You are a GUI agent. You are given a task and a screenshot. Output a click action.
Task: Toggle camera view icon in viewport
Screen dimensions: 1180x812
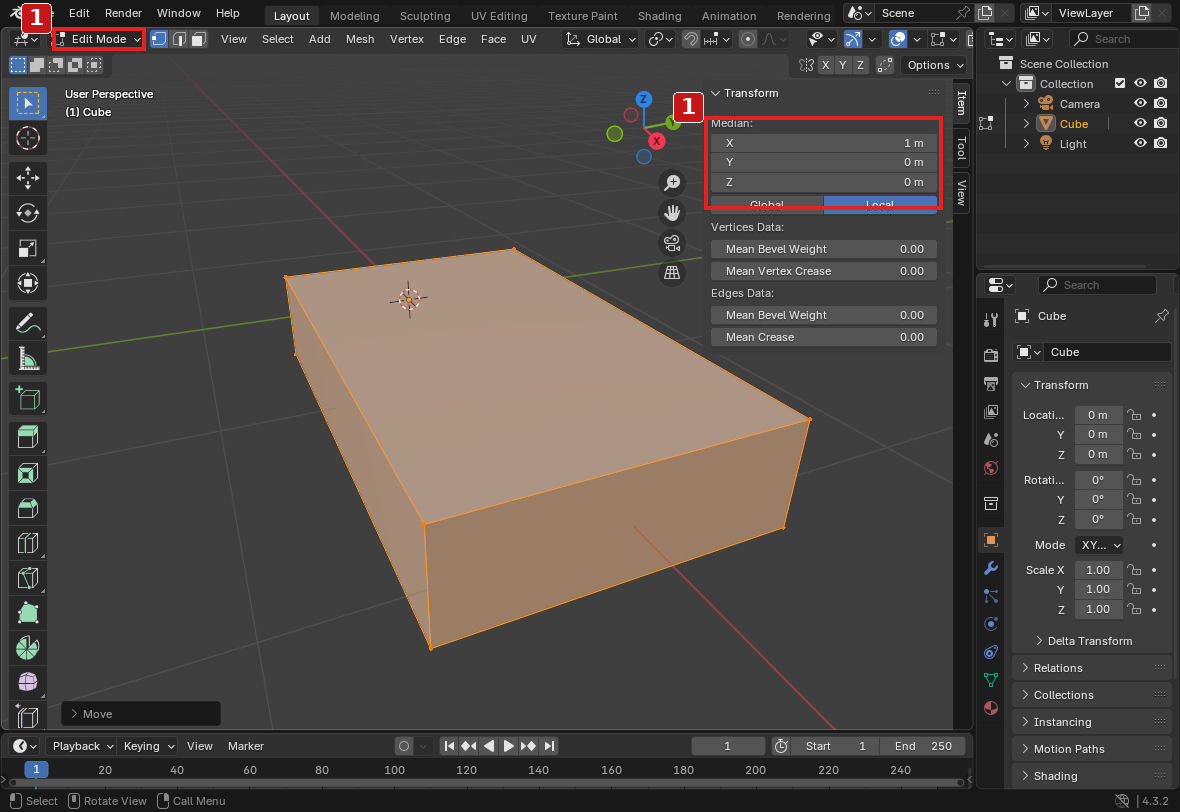tap(672, 243)
